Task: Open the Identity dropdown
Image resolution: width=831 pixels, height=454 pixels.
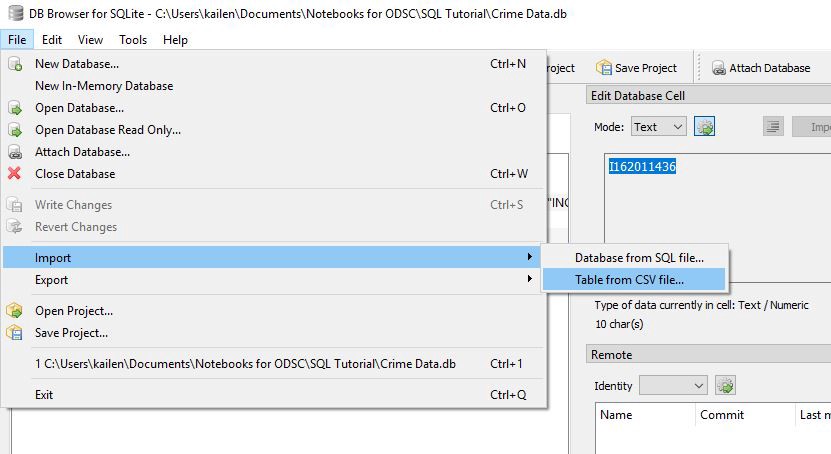Action: [673, 386]
